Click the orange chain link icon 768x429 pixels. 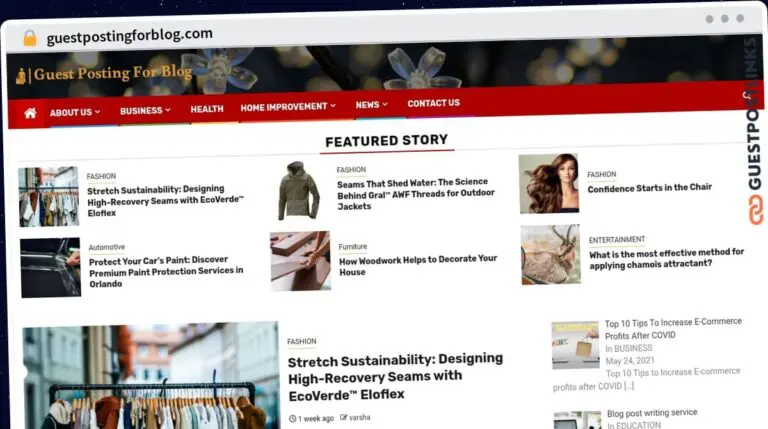[x=756, y=210]
